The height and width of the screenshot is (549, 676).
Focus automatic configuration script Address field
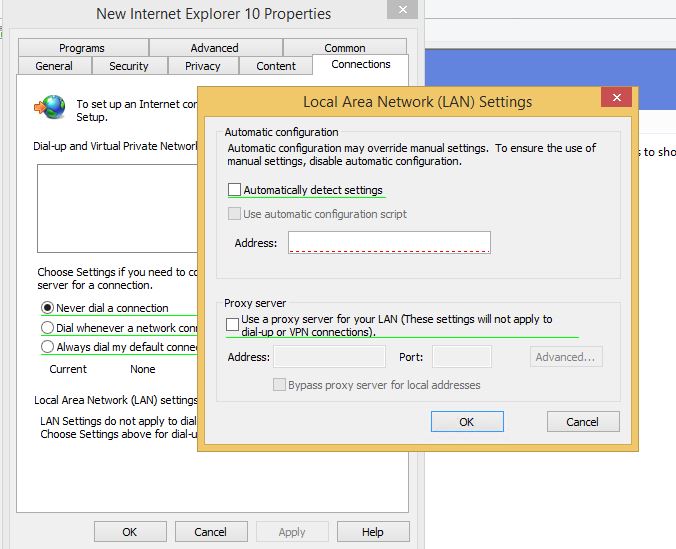(x=389, y=242)
